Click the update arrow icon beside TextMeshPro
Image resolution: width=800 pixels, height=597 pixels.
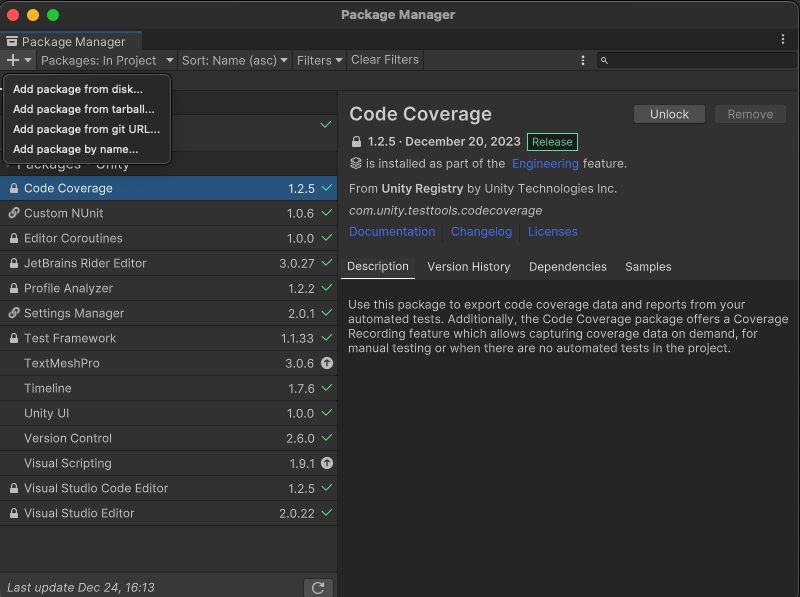[x=326, y=363]
